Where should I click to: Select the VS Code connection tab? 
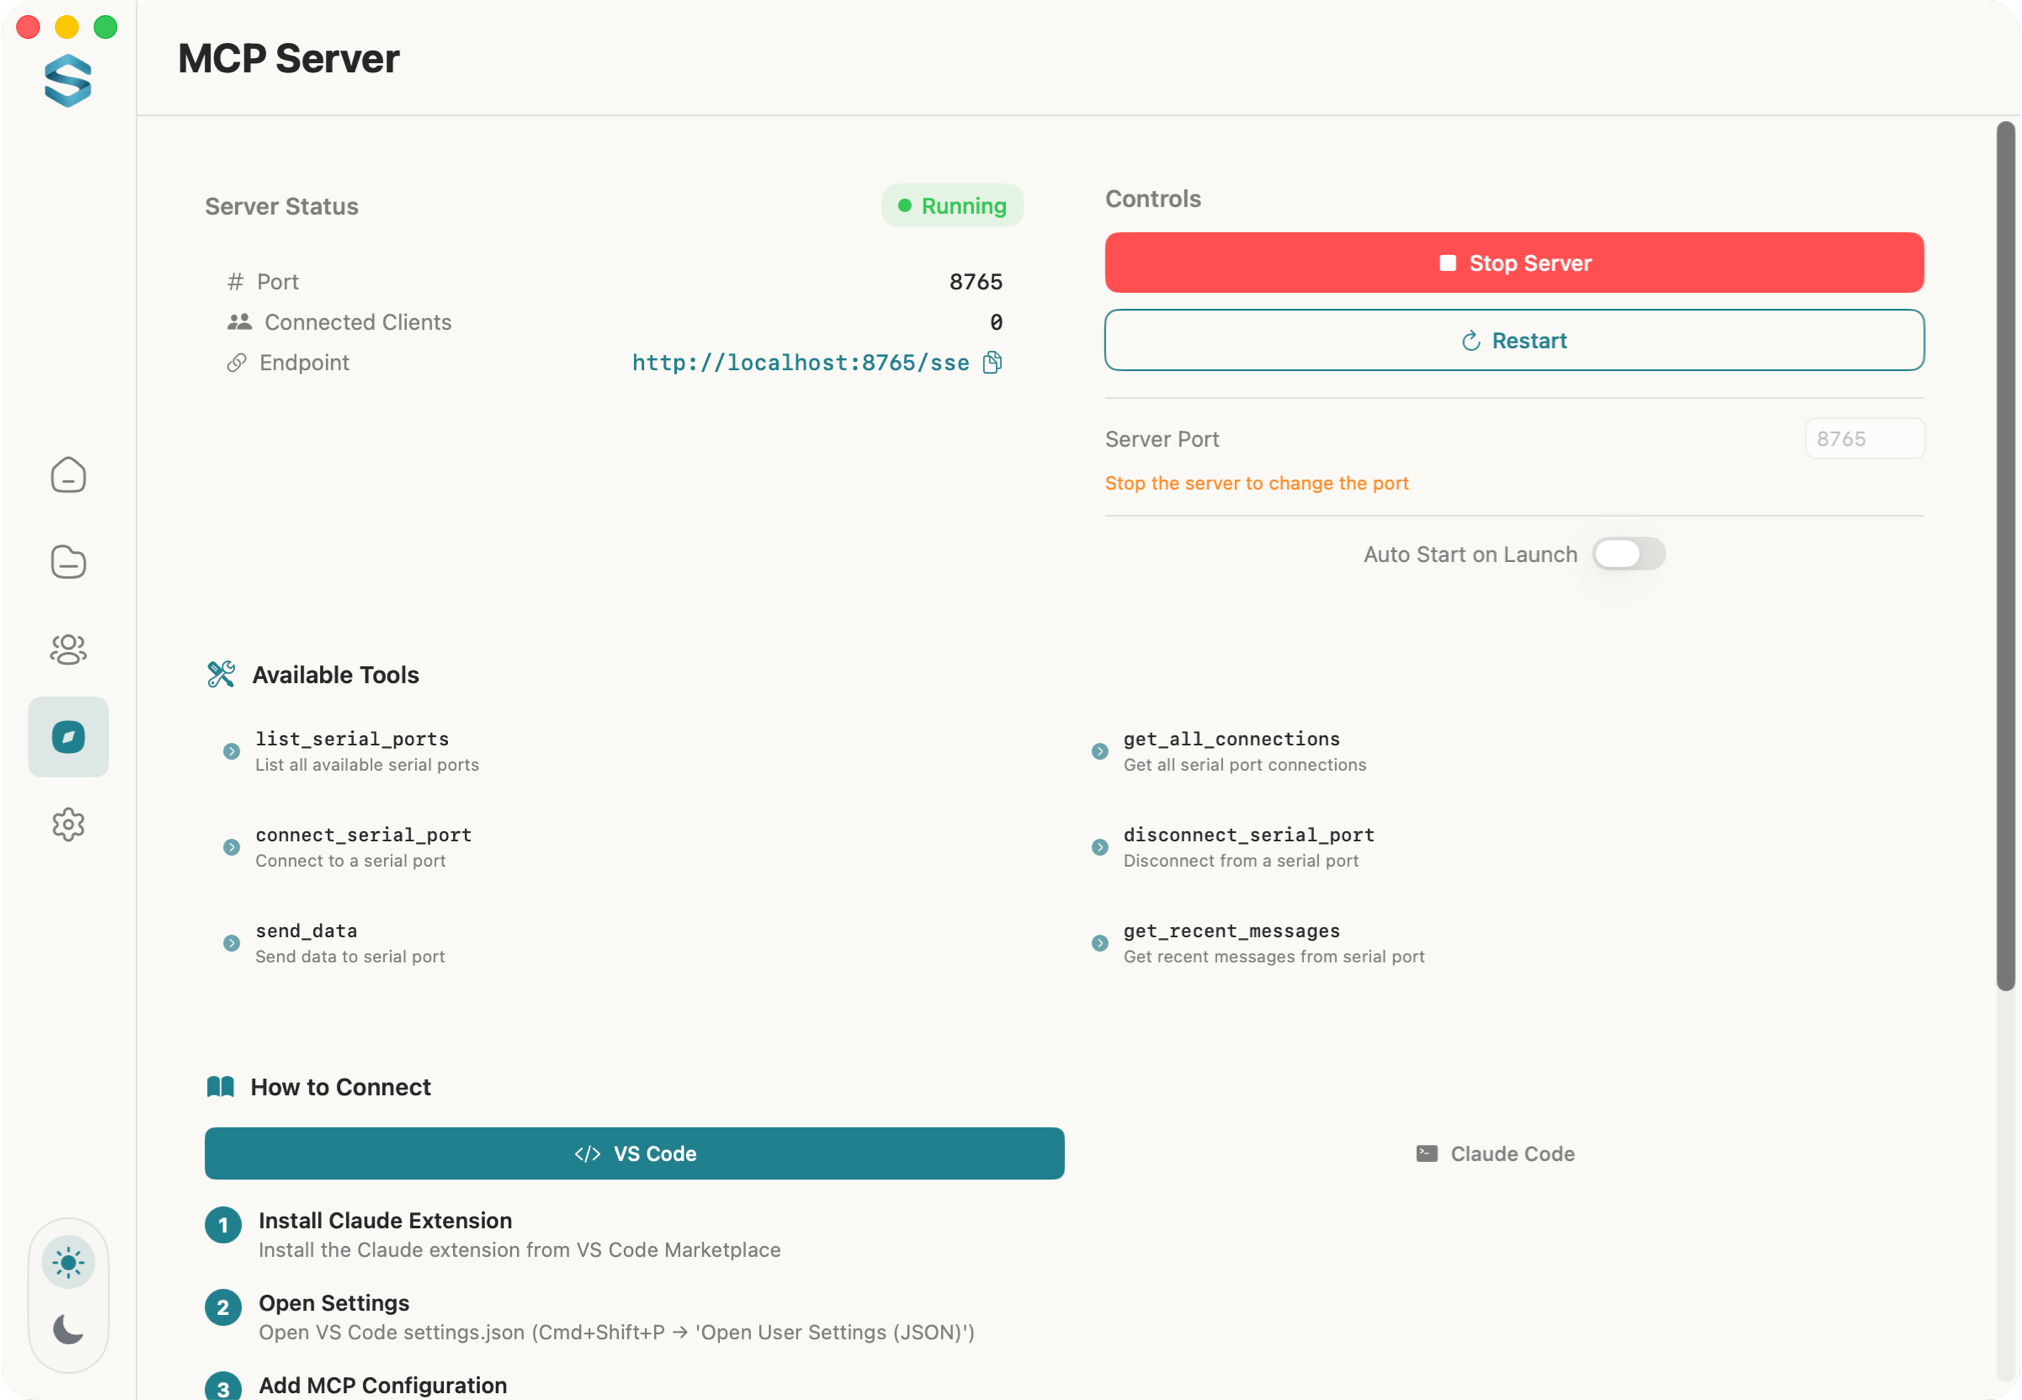pos(634,1153)
